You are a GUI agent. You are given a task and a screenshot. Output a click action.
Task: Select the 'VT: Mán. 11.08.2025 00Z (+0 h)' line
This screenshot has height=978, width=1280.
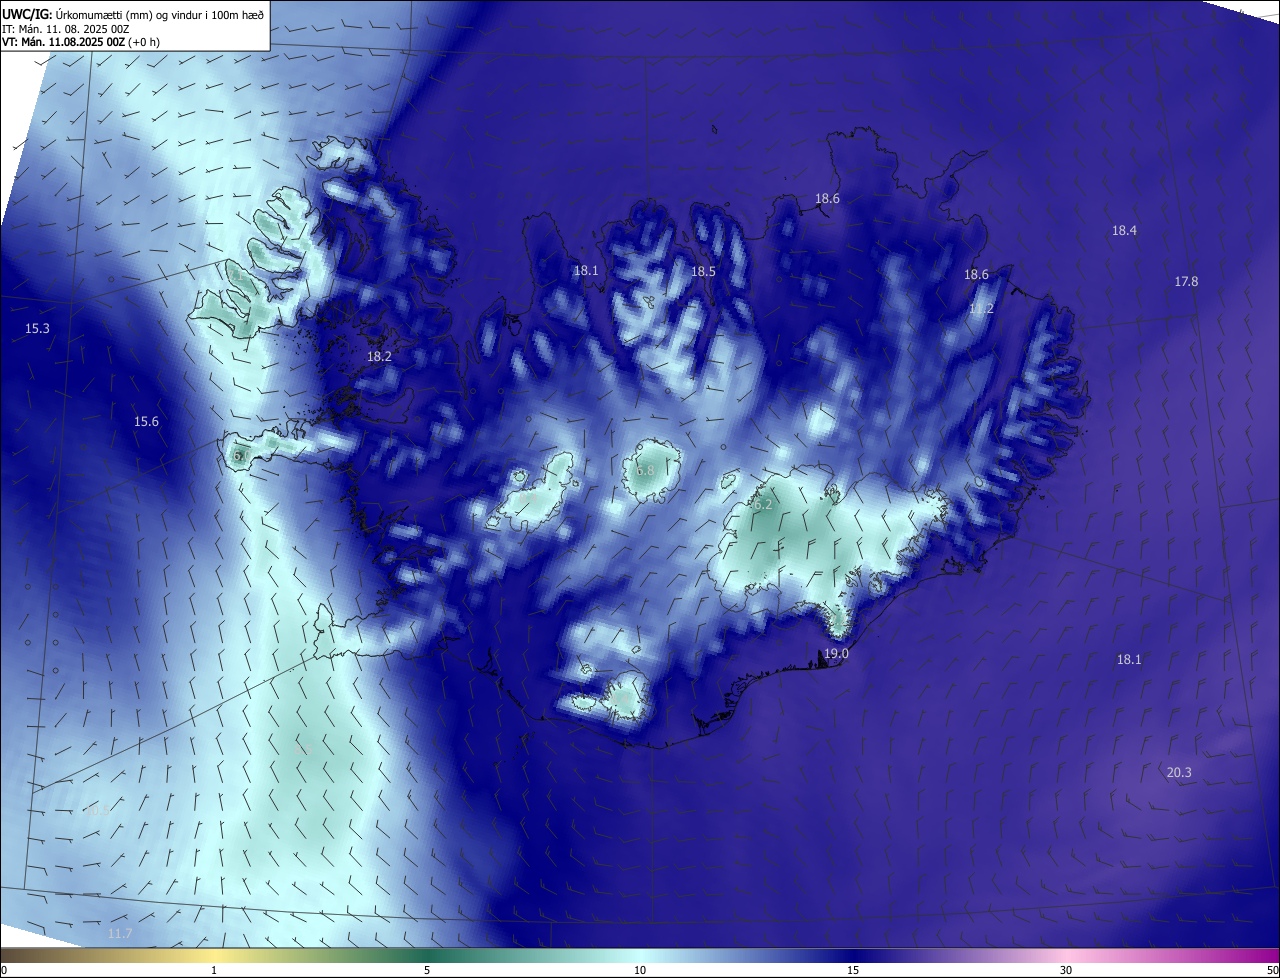pos(80,42)
